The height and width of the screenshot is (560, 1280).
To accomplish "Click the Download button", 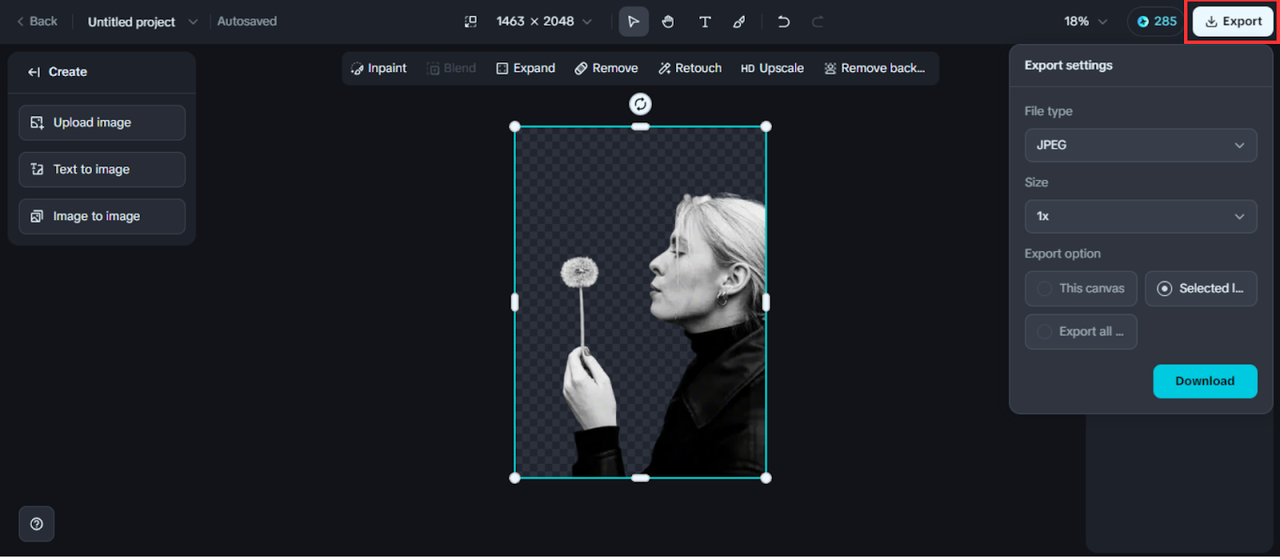I will [1205, 381].
